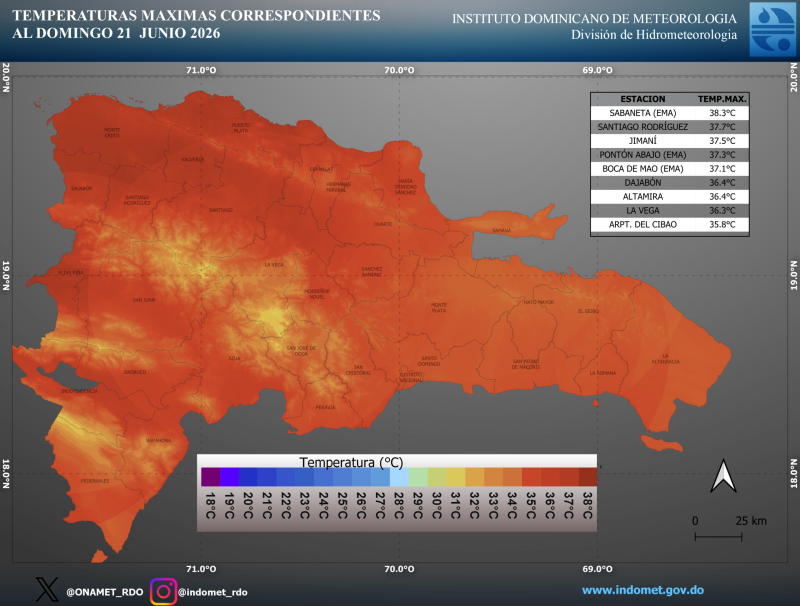Select the ARPT. DEL CIBAO row
Viewport: 800px width, 606px height.
click(x=670, y=224)
